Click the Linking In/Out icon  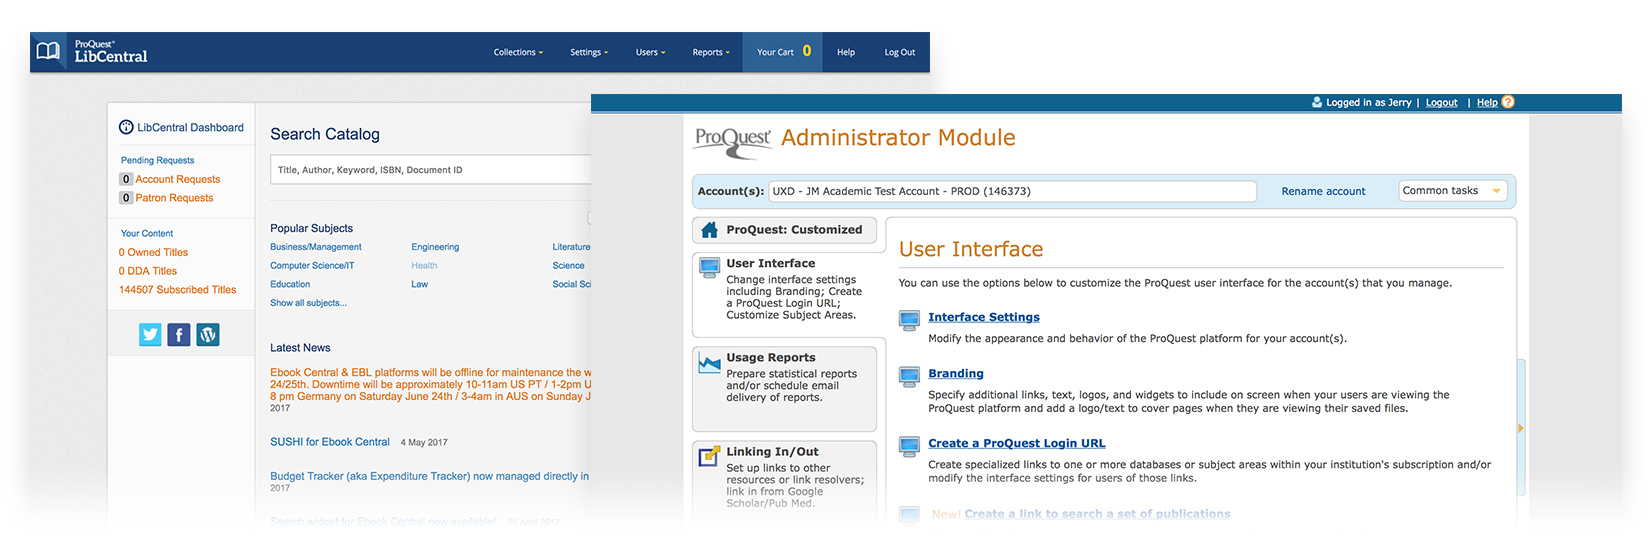(709, 456)
